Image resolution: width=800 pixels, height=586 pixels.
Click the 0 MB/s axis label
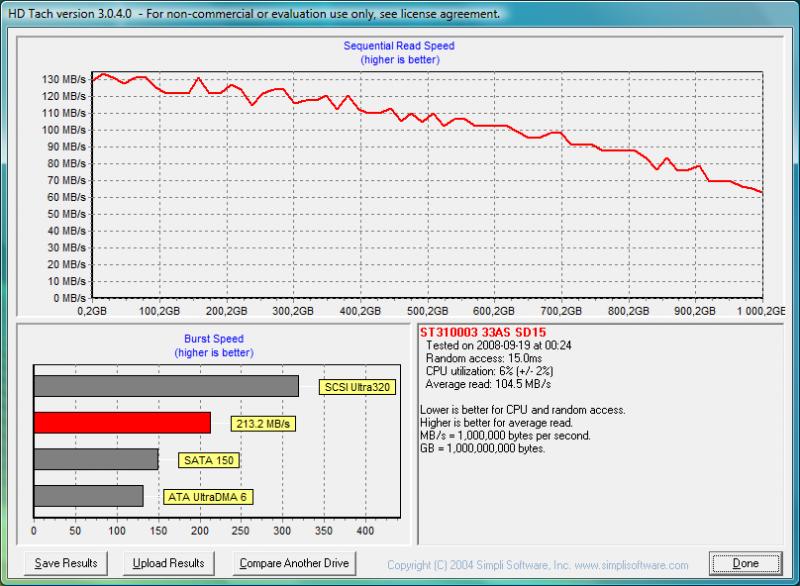point(69,298)
